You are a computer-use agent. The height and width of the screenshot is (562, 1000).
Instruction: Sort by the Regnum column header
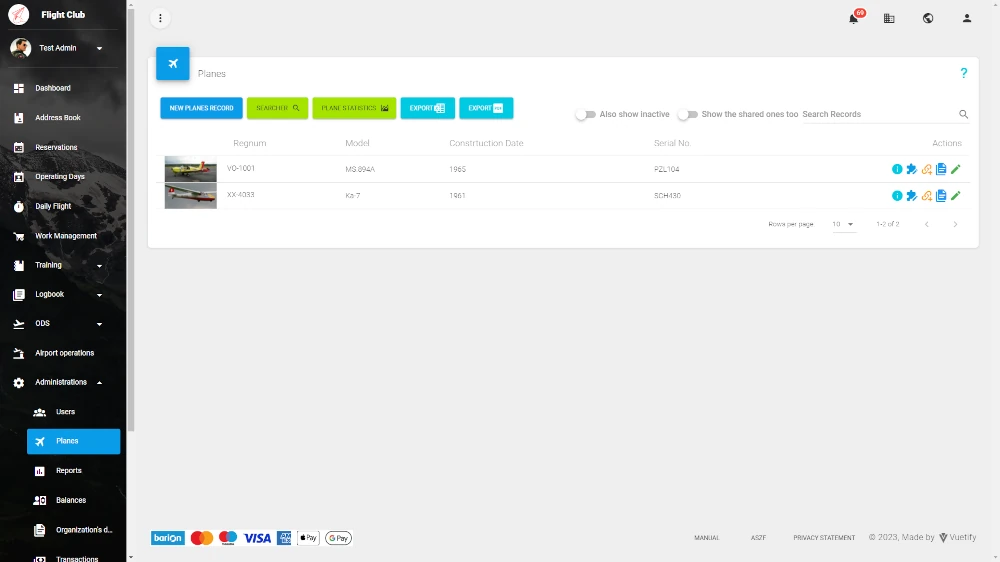point(249,144)
